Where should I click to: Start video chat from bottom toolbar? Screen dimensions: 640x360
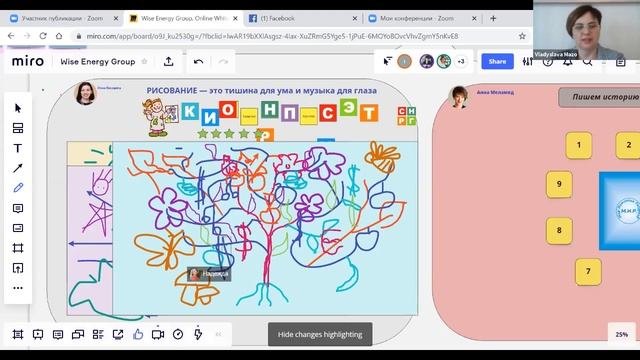[x=158, y=334]
